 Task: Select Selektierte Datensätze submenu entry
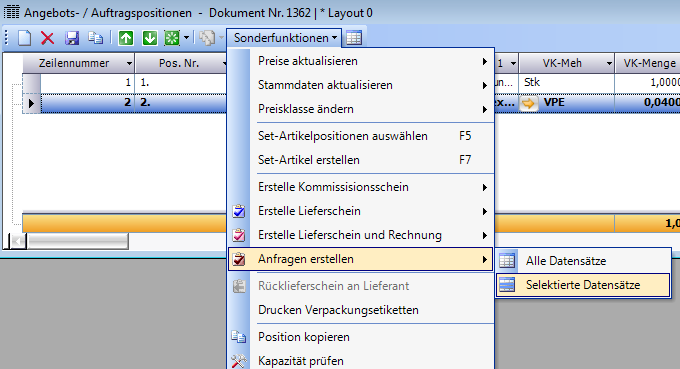pyautogui.click(x=583, y=285)
